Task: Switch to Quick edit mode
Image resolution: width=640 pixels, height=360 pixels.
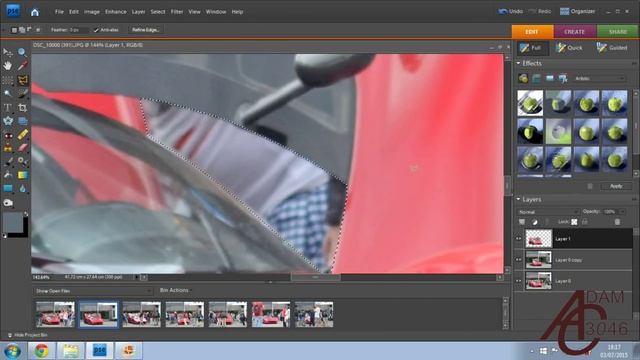Action: [570, 48]
